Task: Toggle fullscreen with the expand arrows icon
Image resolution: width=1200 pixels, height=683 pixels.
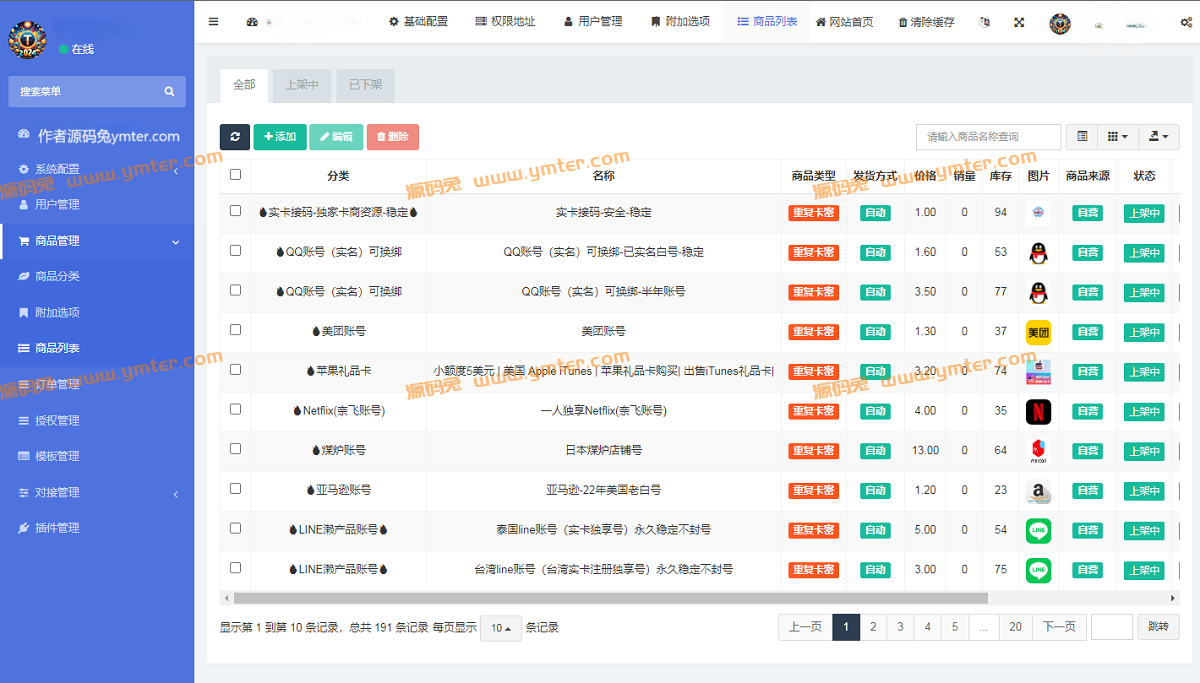Action: click(x=1019, y=22)
